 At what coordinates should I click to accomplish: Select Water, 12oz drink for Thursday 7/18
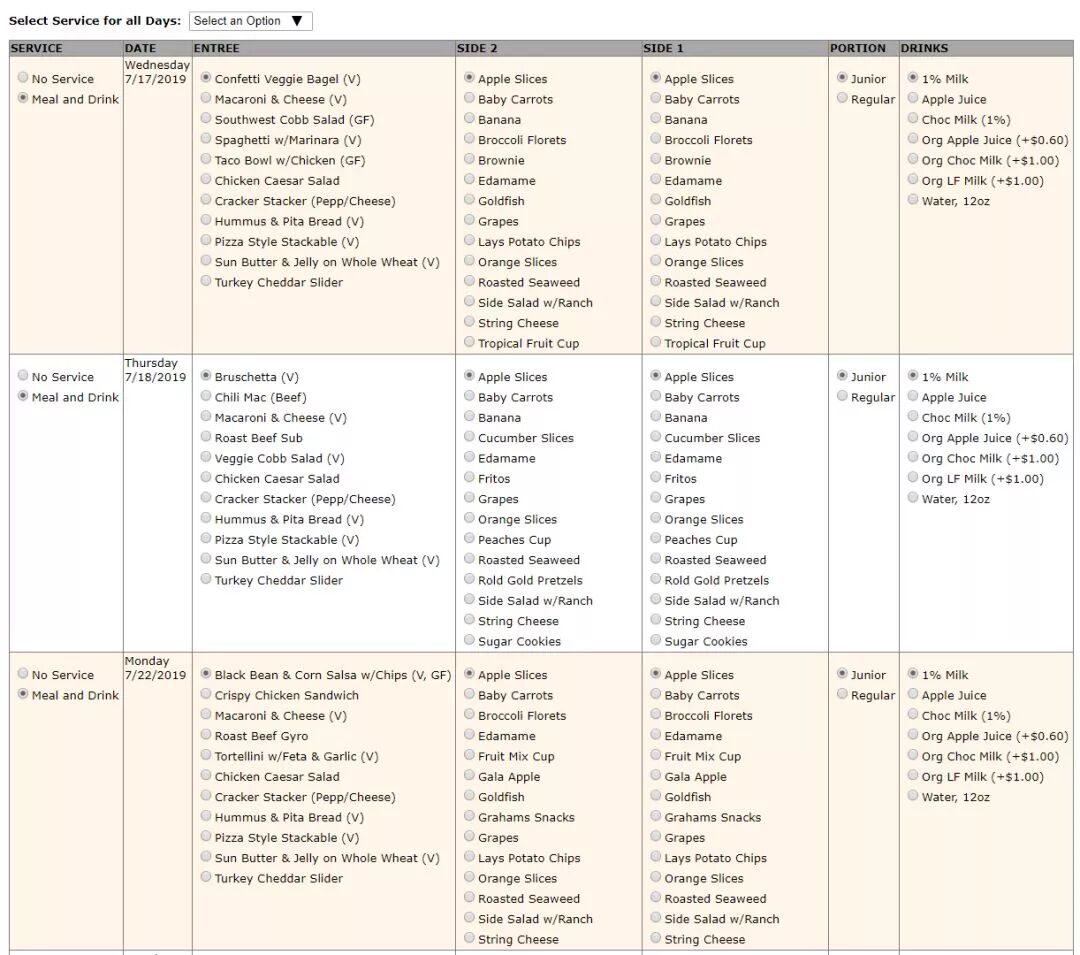[913, 497]
